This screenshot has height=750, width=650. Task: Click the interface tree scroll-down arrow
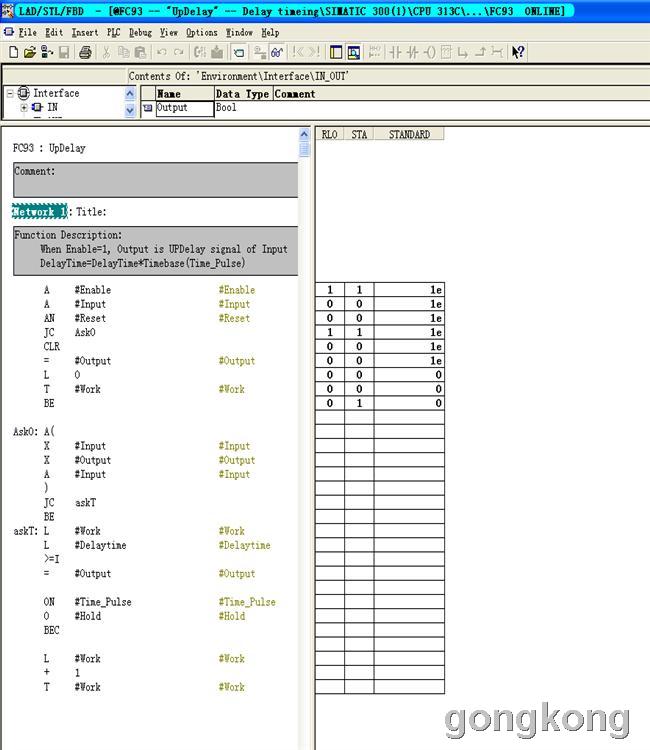click(x=130, y=111)
